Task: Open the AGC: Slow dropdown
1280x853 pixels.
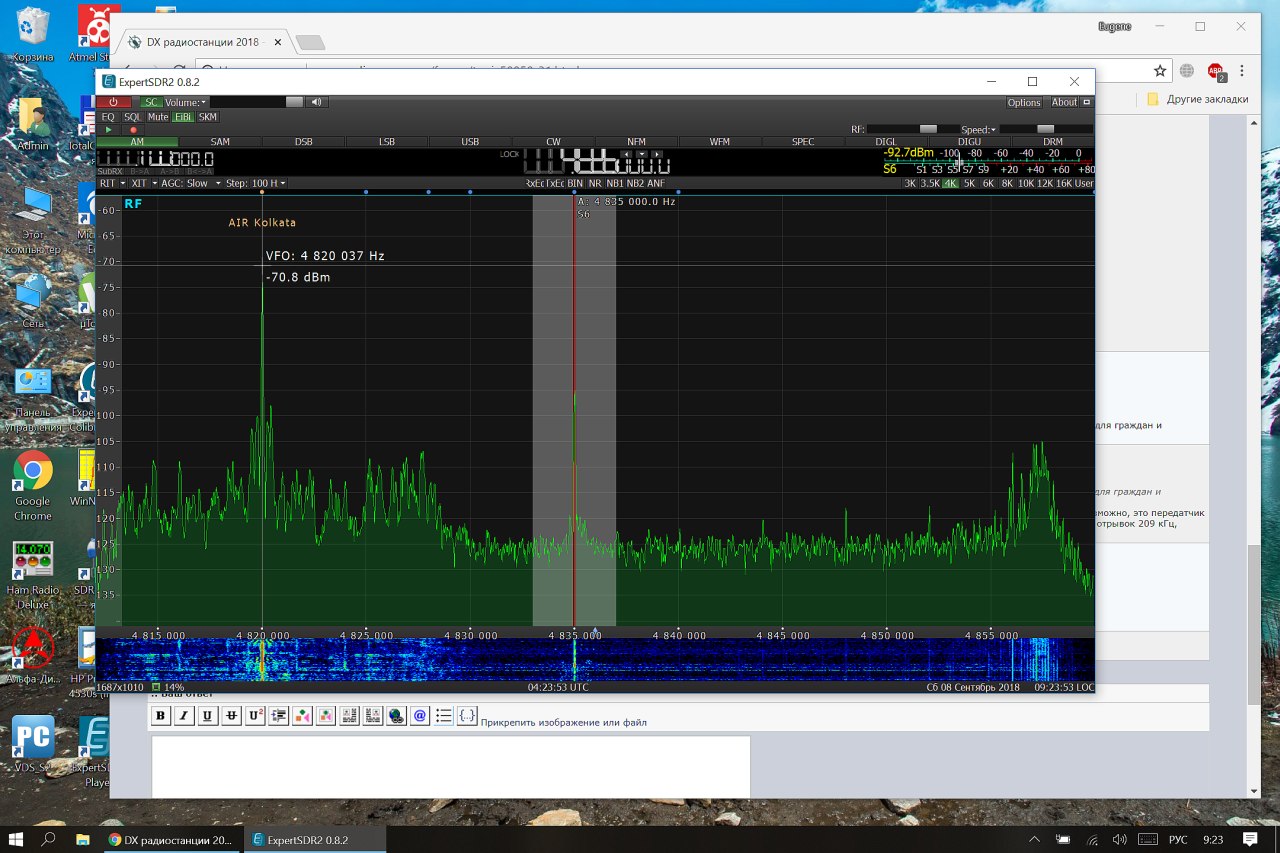Action: 191,184
